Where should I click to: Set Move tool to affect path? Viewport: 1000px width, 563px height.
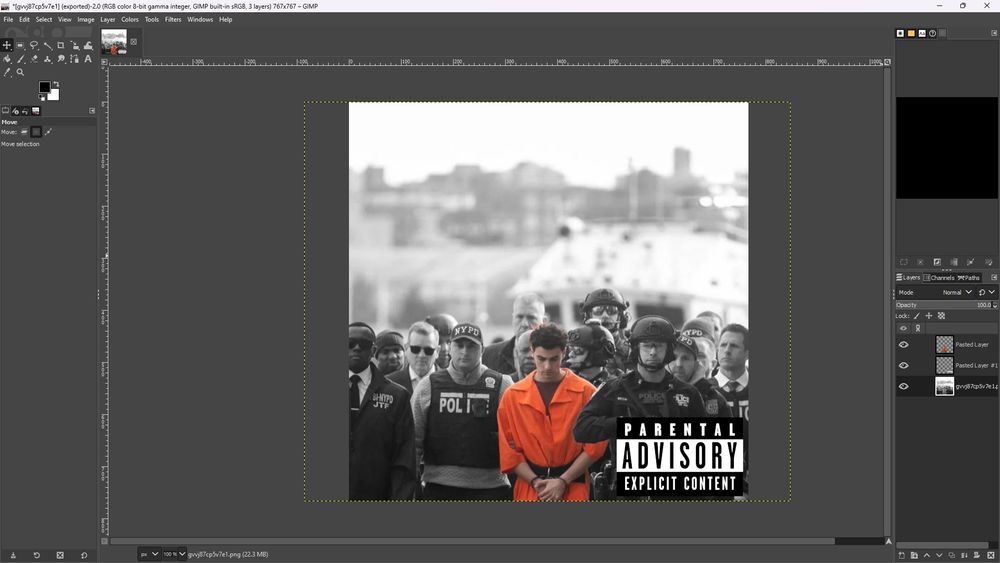tap(48, 132)
